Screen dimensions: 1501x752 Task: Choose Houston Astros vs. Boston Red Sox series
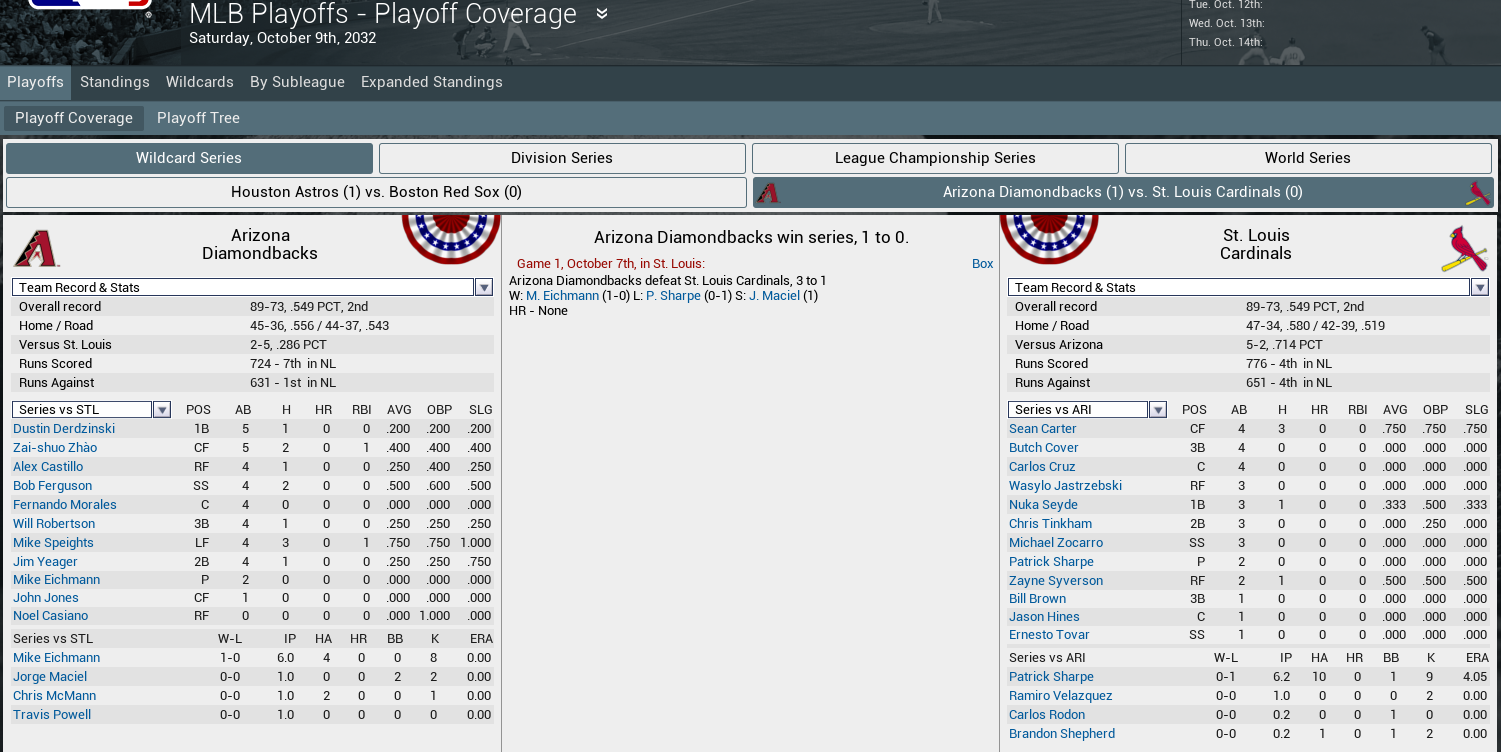click(x=376, y=192)
